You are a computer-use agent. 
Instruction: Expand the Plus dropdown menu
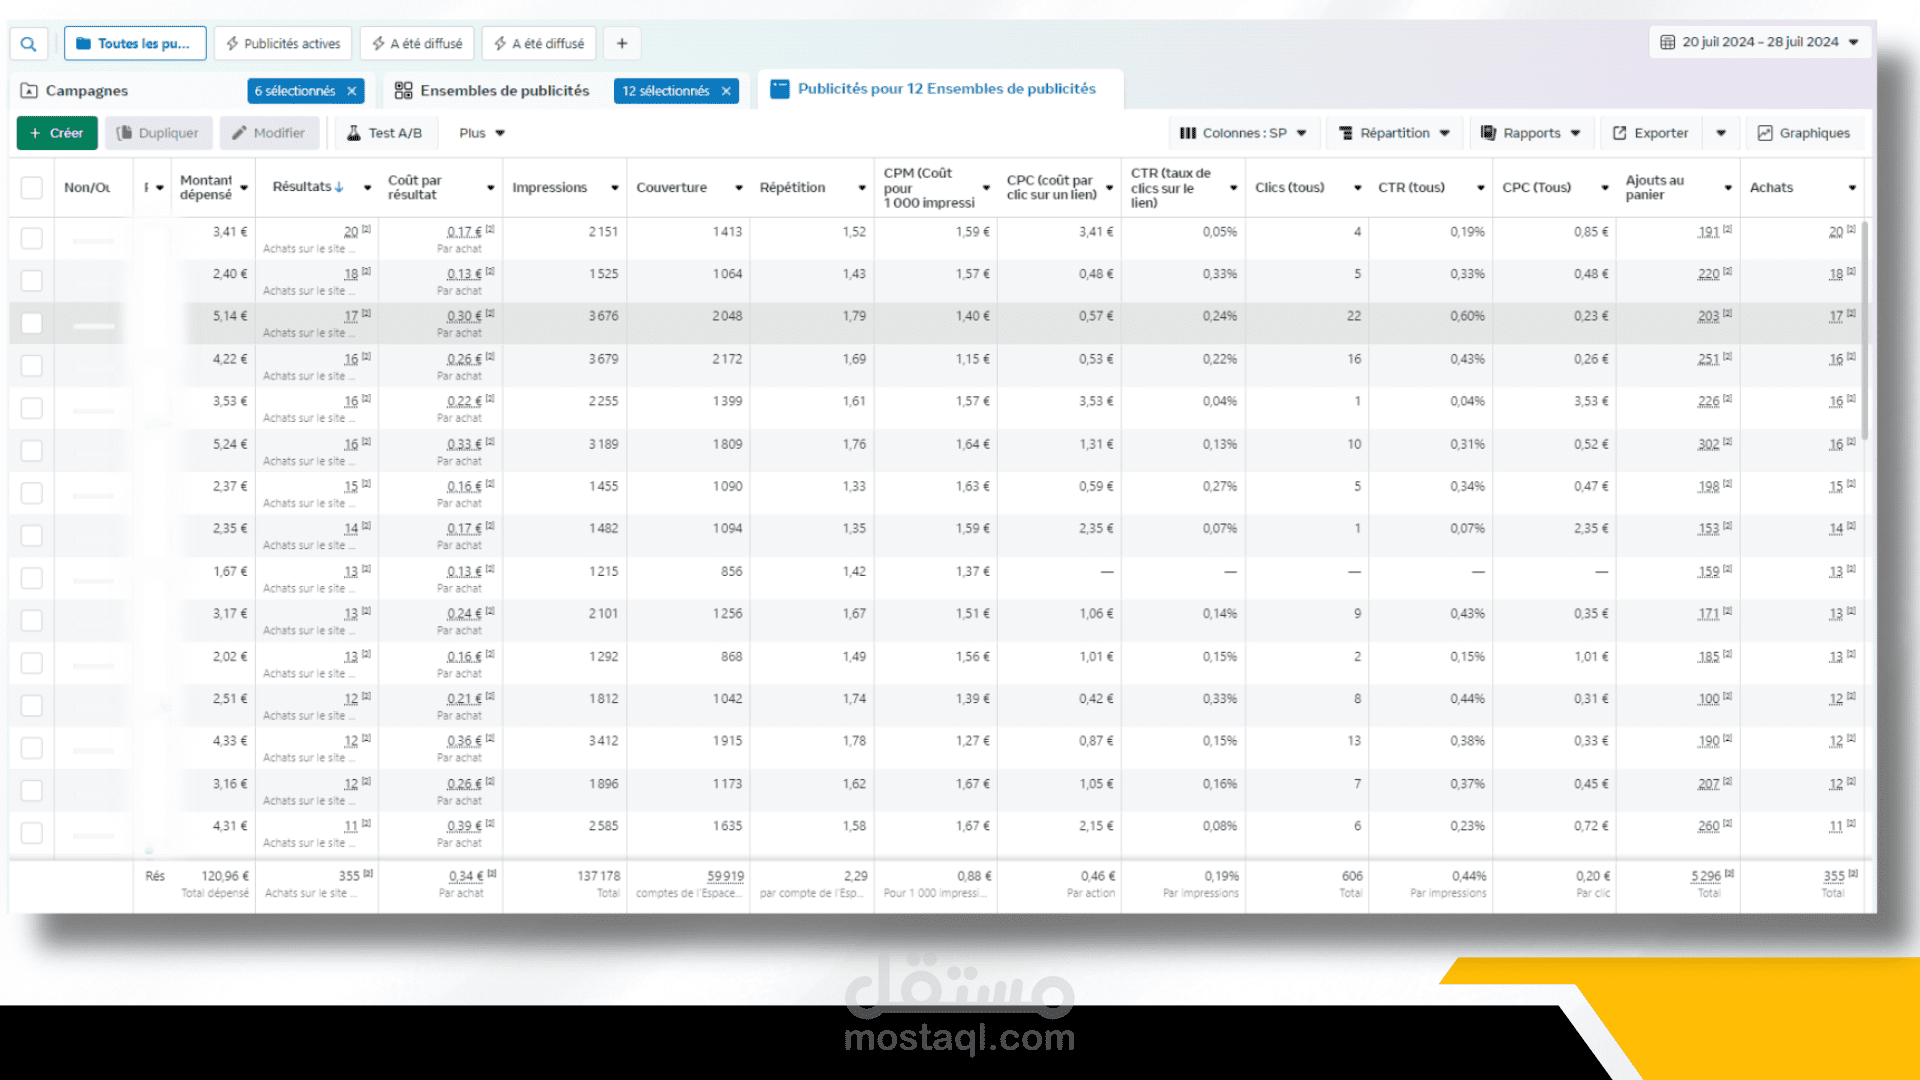(x=482, y=133)
